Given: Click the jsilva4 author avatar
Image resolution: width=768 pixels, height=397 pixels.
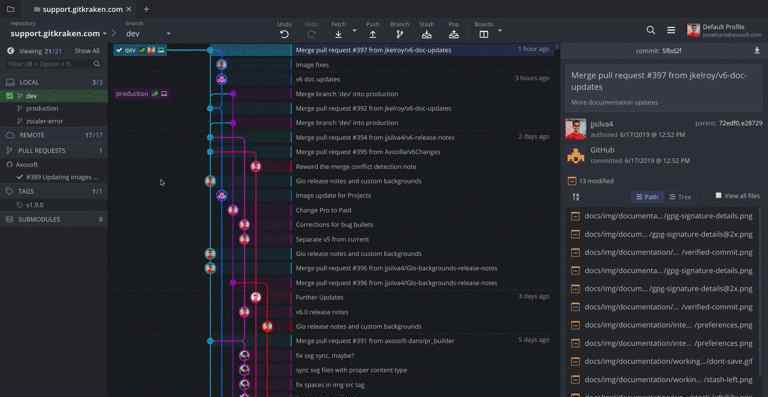Looking at the screenshot, I should [x=576, y=129].
